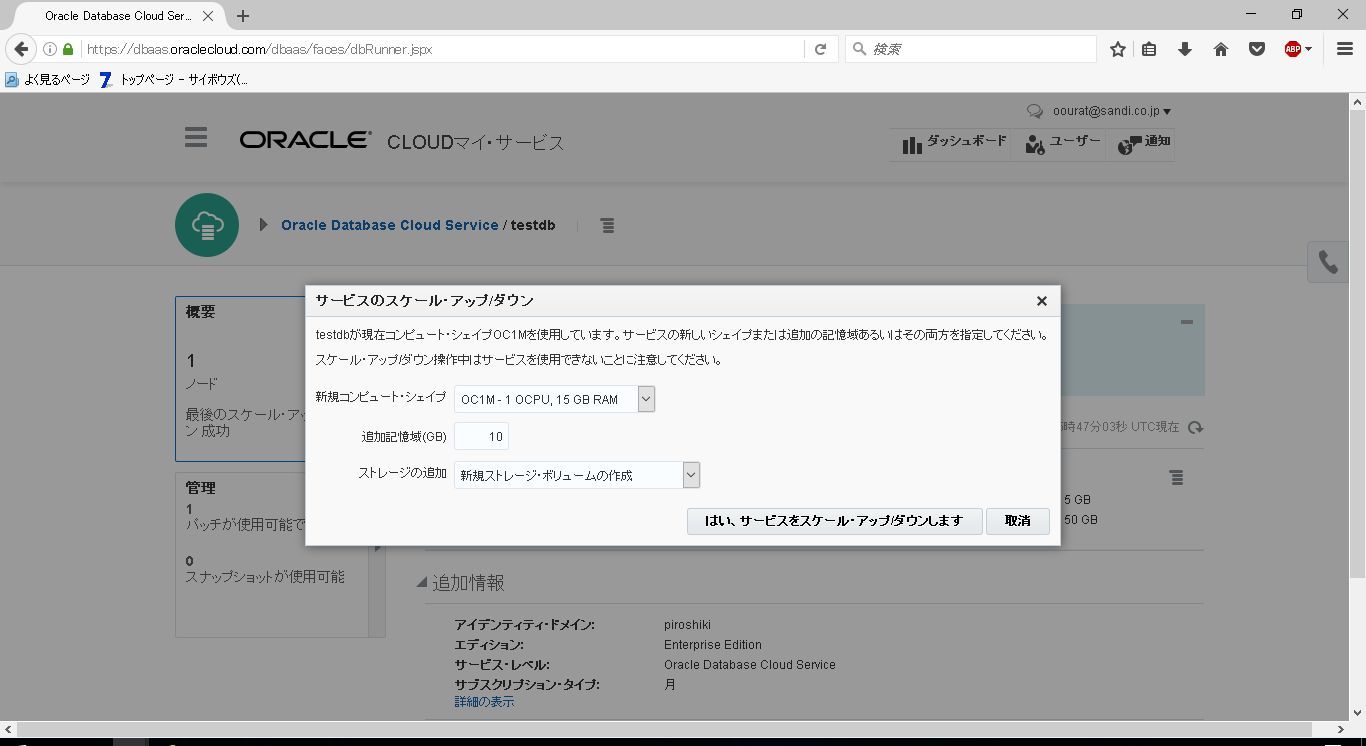
Task: Click the 取消 cancel button
Action: click(x=1017, y=521)
